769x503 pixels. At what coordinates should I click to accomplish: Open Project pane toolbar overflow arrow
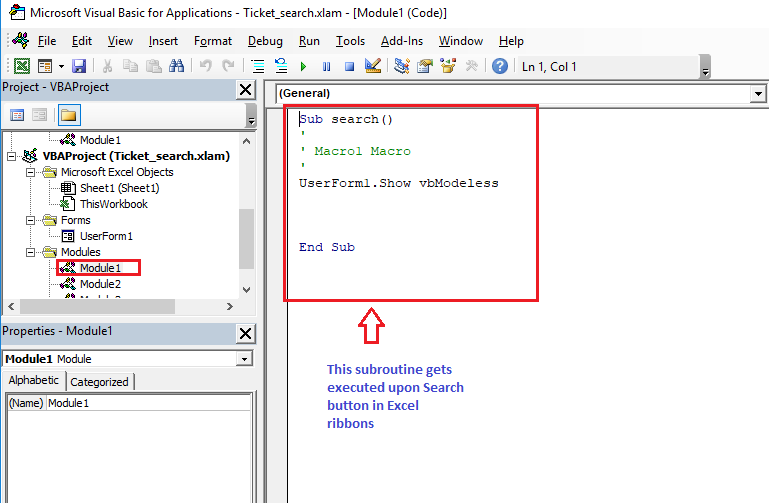click(251, 116)
